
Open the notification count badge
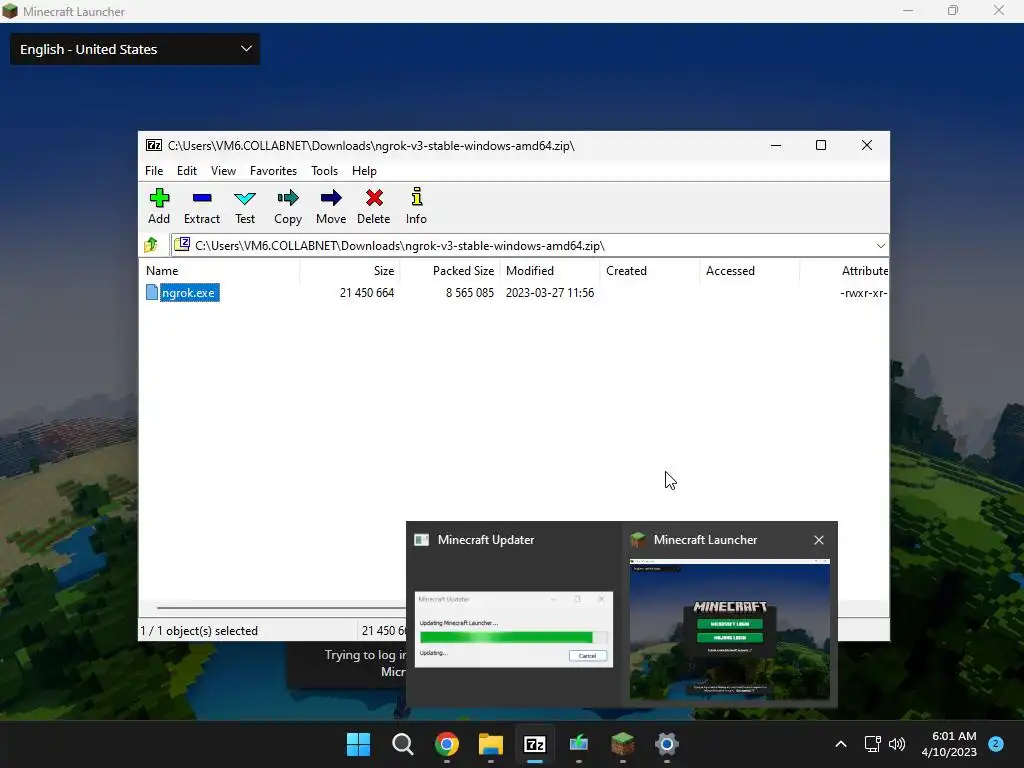point(996,744)
